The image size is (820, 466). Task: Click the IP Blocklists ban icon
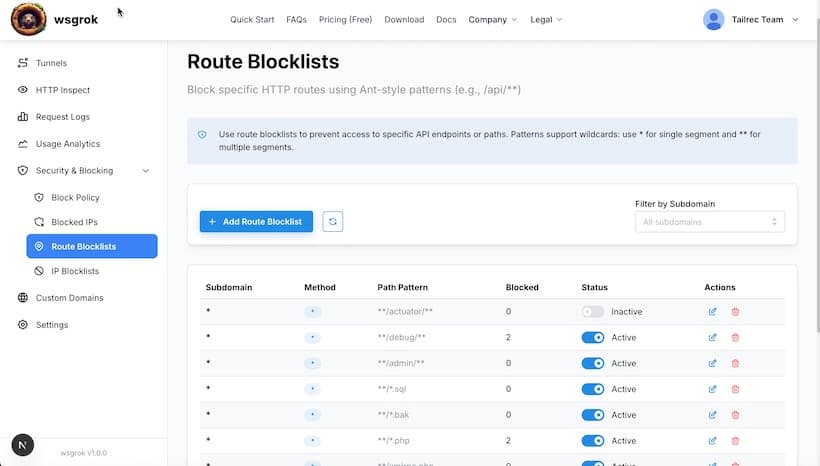39,271
